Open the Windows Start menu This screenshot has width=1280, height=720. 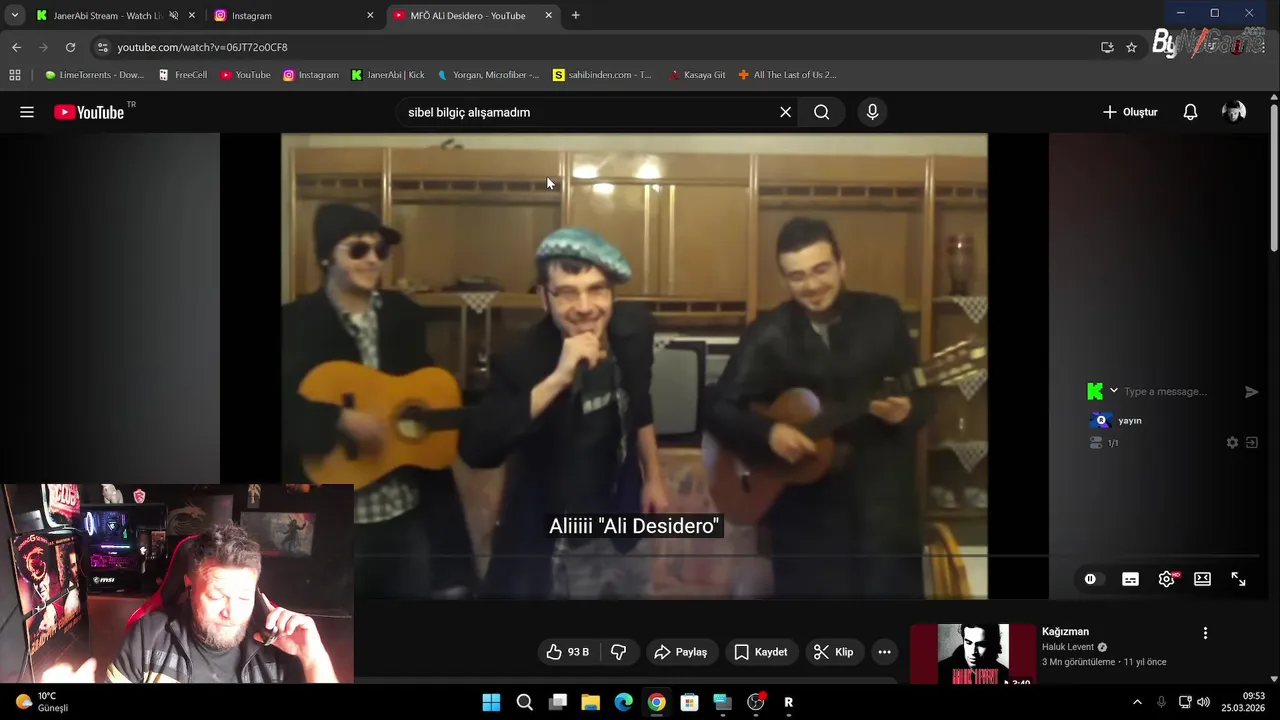(491, 702)
